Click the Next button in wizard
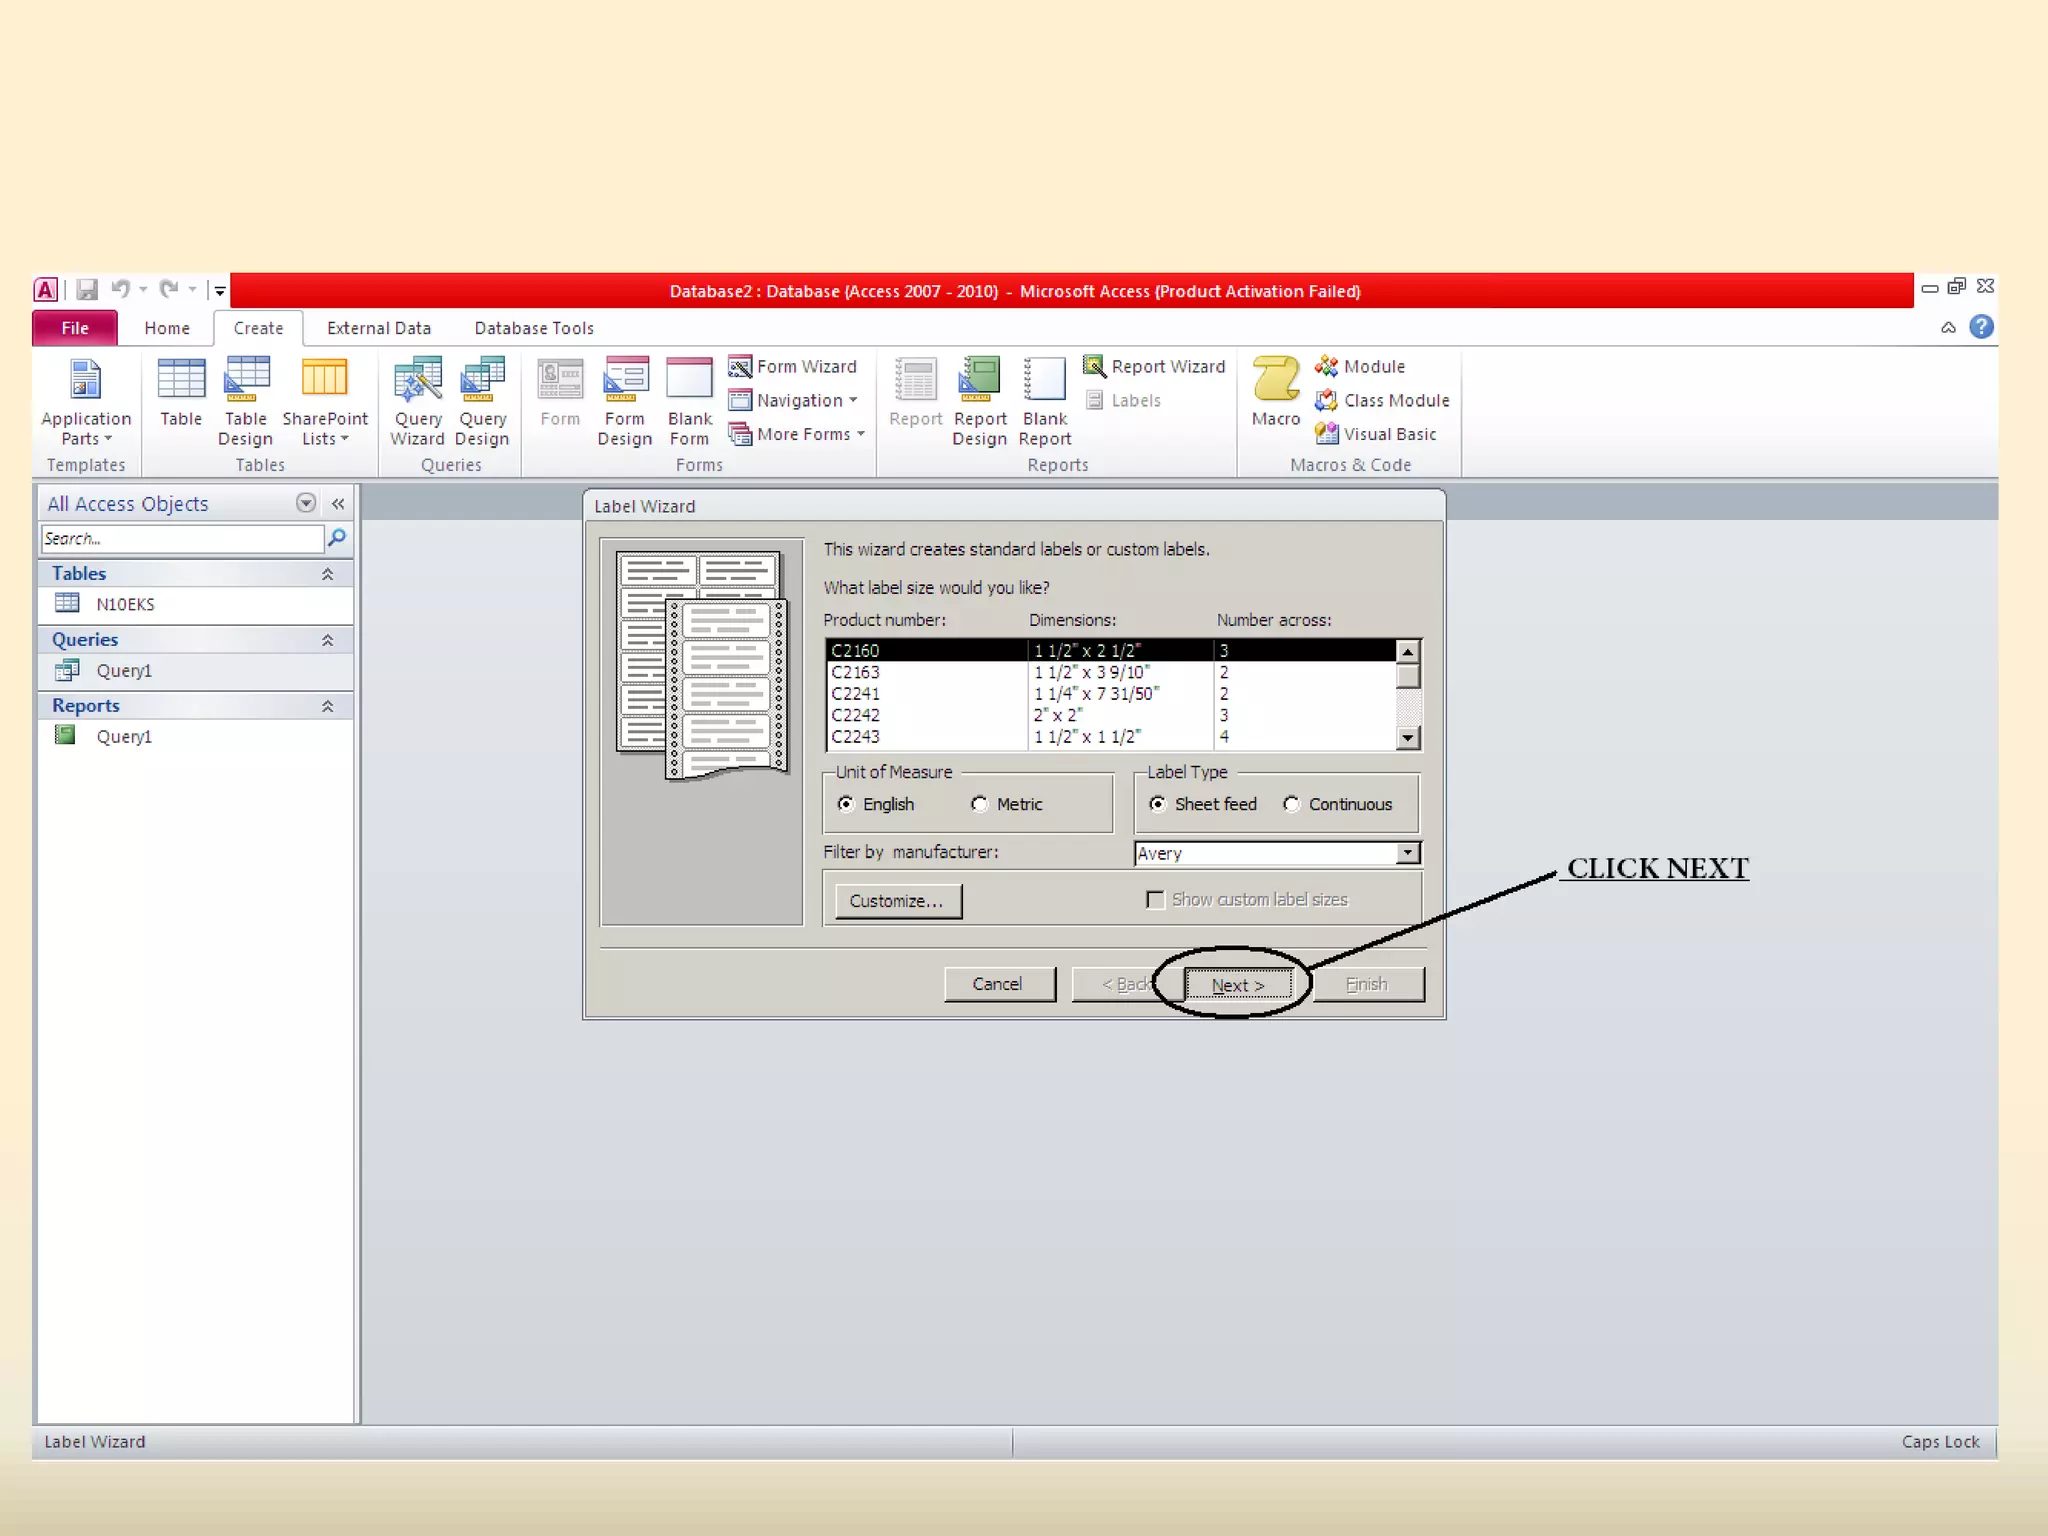The image size is (2048, 1536). [x=1237, y=985]
